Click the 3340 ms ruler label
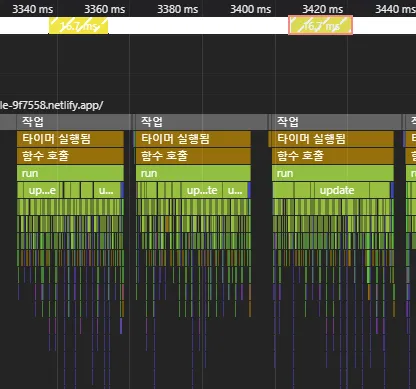 click(x=33, y=9)
